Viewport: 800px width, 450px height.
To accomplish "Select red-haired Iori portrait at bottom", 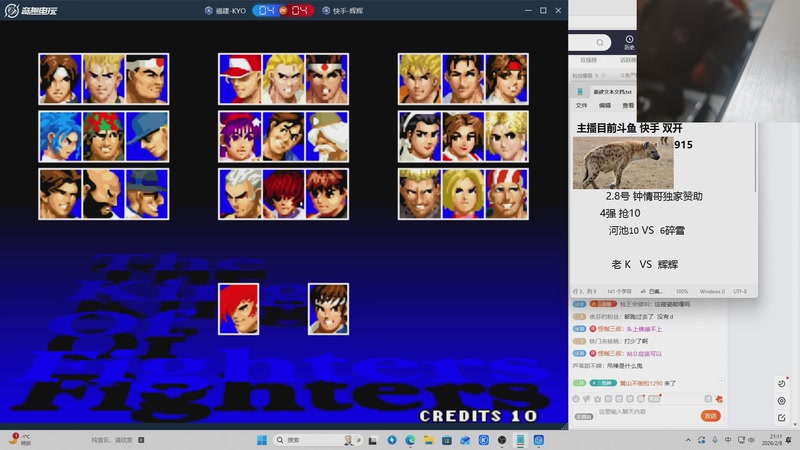I will pos(239,309).
